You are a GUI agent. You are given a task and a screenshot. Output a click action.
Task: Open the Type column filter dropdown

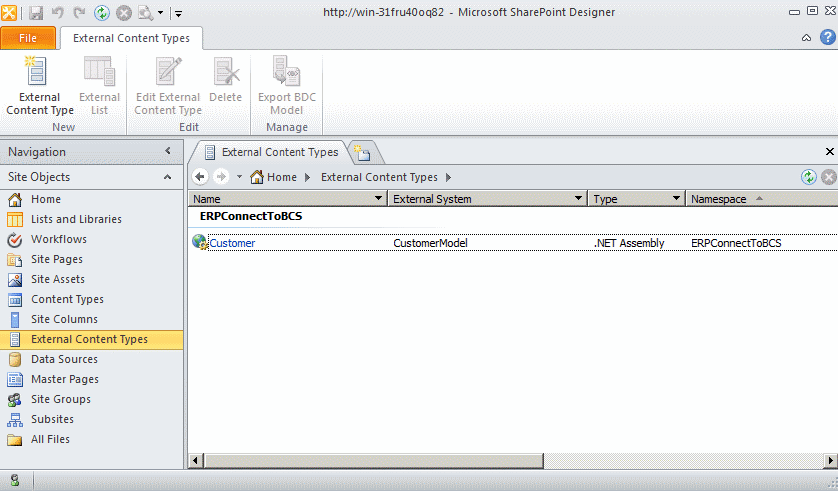(676, 198)
